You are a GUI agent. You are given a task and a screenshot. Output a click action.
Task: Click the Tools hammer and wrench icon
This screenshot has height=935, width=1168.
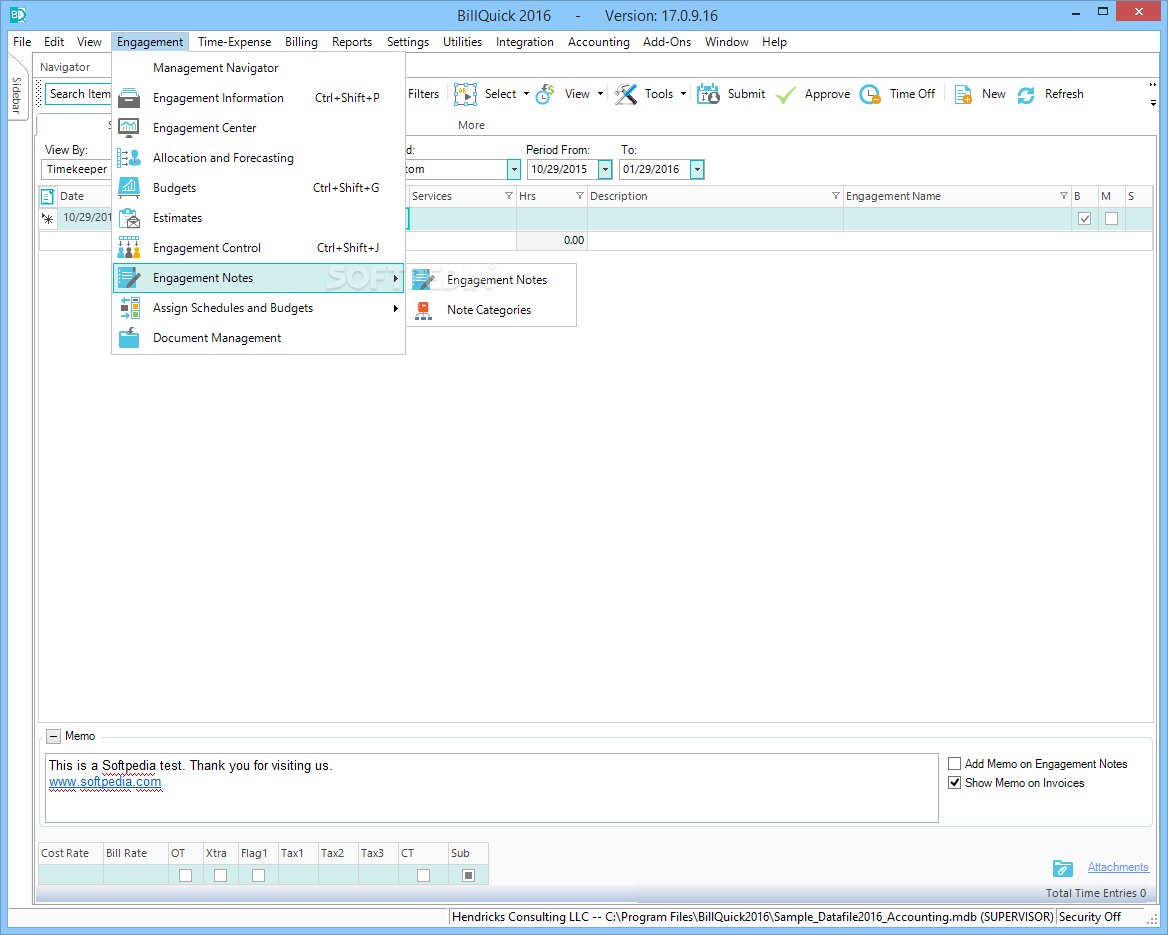tap(626, 94)
